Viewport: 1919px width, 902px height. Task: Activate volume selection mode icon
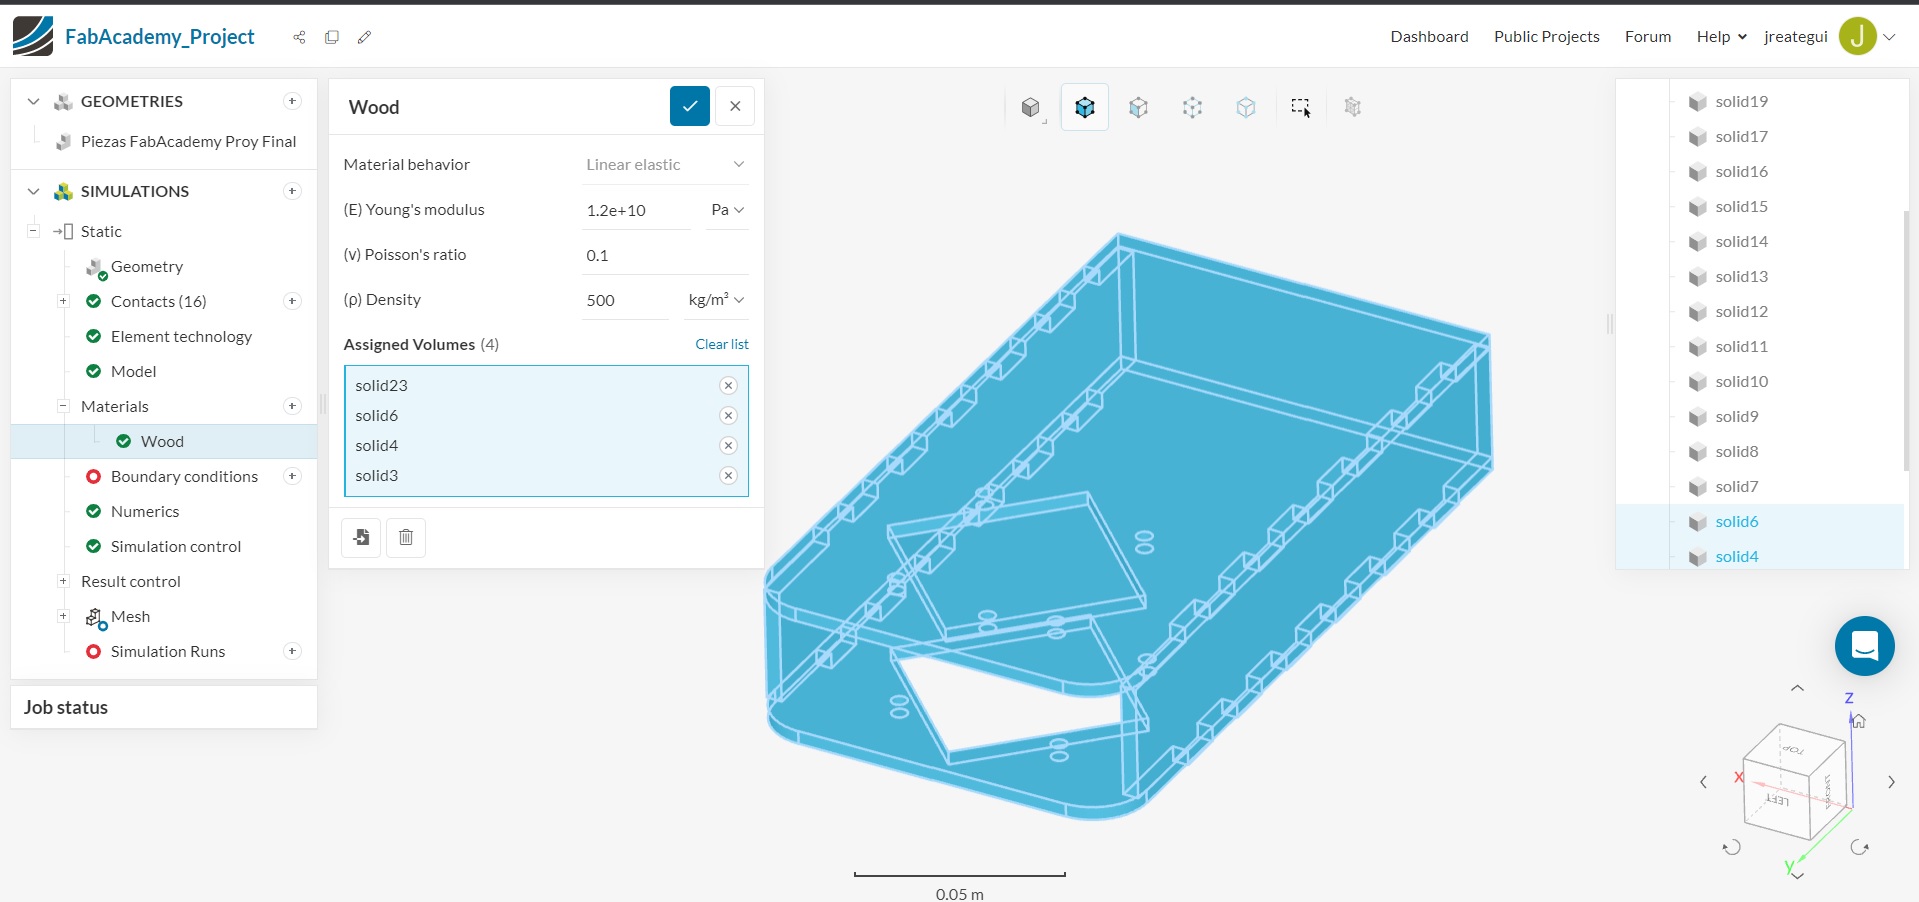pyautogui.click(x=1085, y=107)
